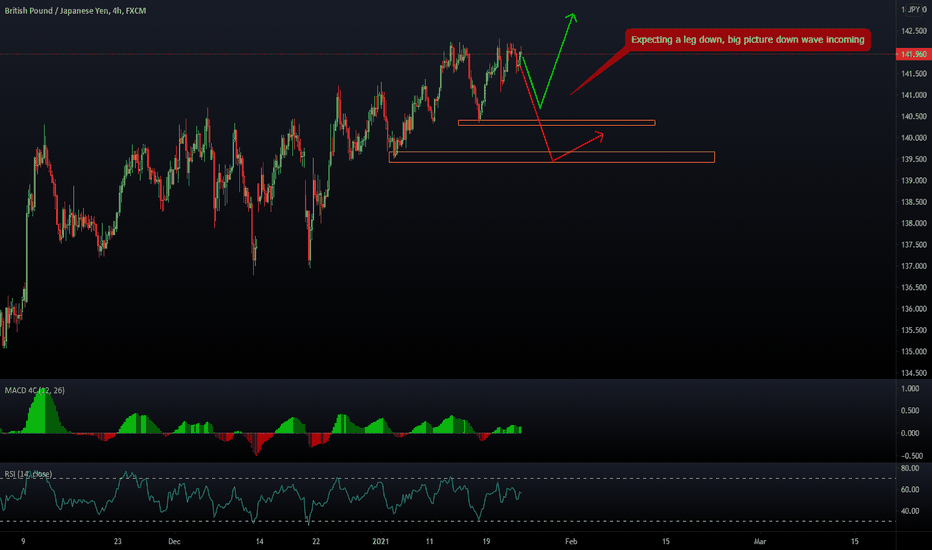Screen dimensions: 932x550
Task: Click the 140.000 price axis label
Action: click(x=914, y=138)
